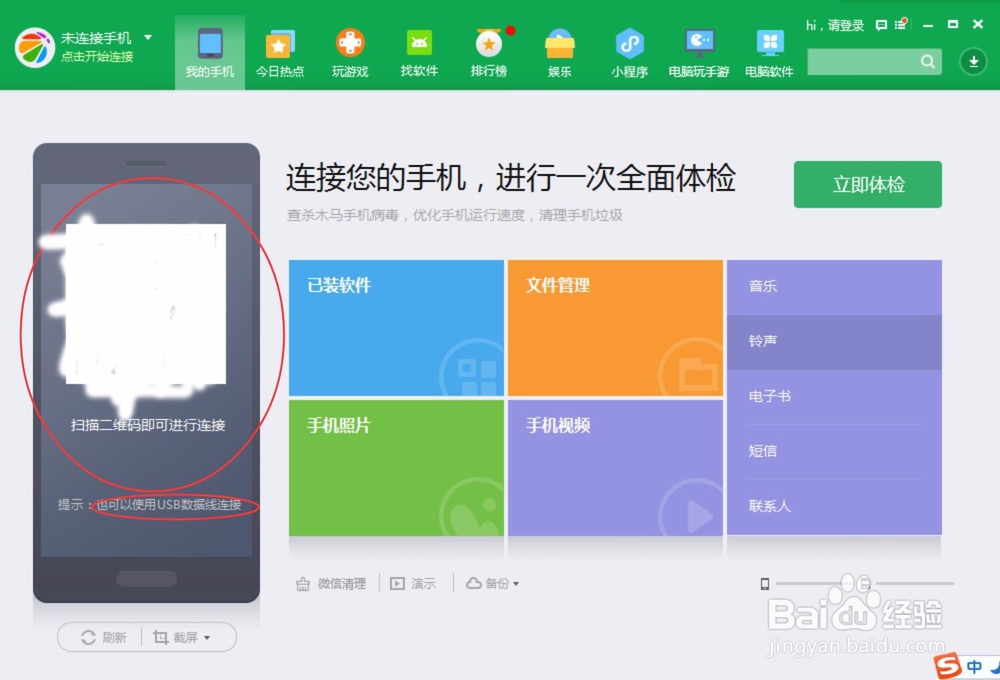Screen dimensions: 1000x680
Task: Click the heading 连接您的手机，进行一次全面体检
Action: tap(510, 177)
